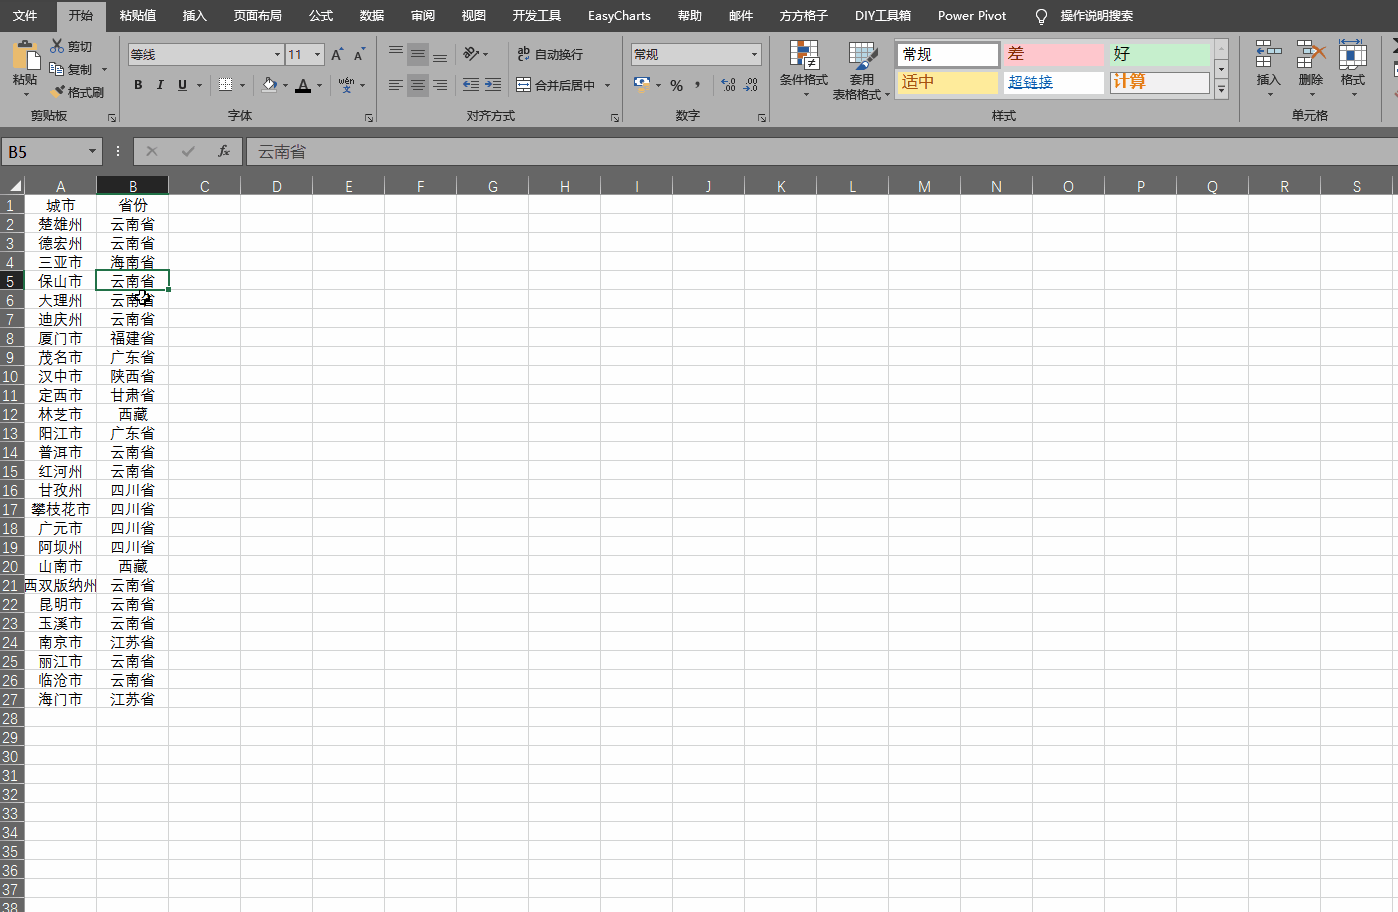Click the decrease decimal places icon
Viewport: 1398px width, 912px height.
click(751, 85)
